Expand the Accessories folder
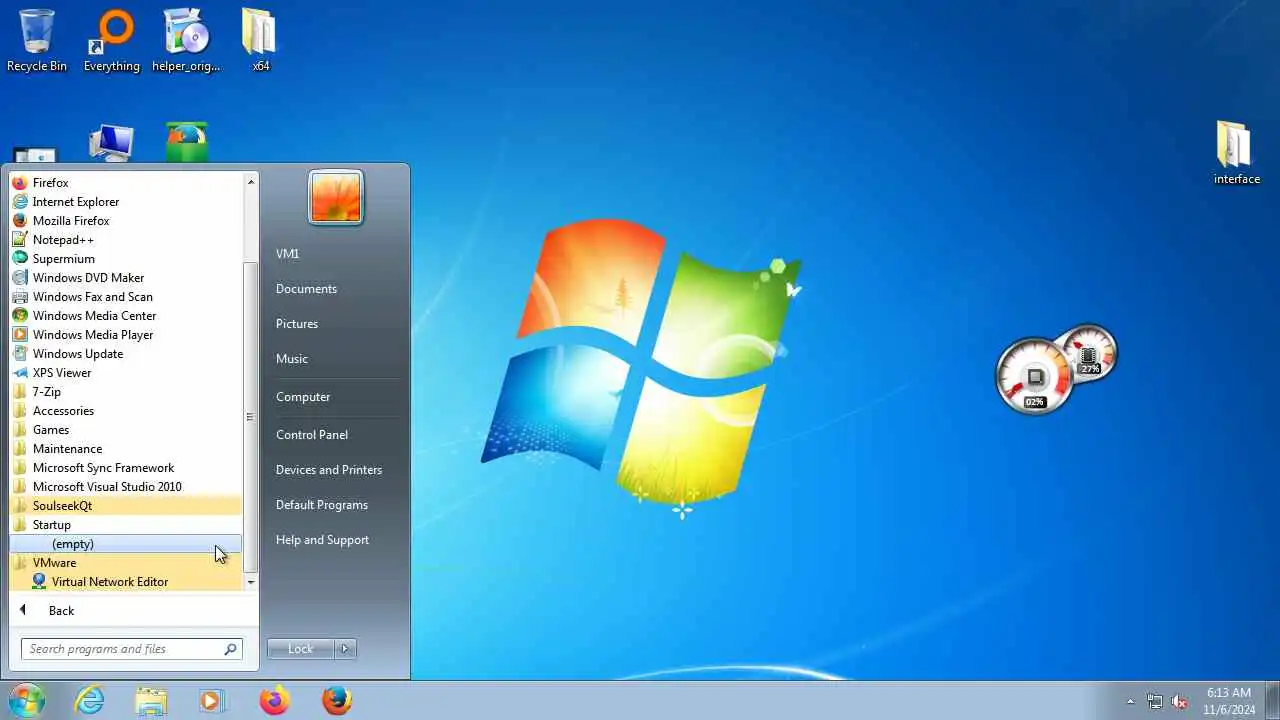The height and width of the screenshot is (720, 1280). pyautogui.click(x=125, y=411)
